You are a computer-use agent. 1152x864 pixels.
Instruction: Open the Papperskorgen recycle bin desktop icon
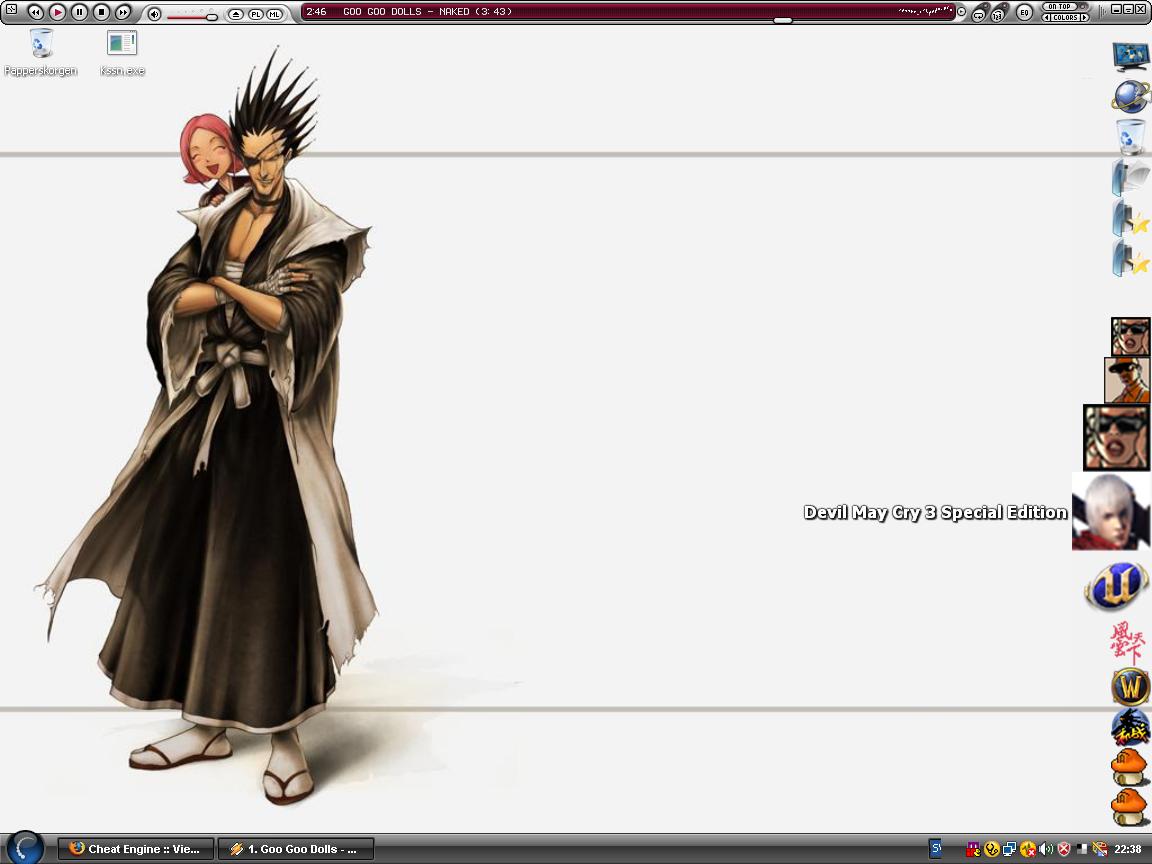(x=40, y=52)
